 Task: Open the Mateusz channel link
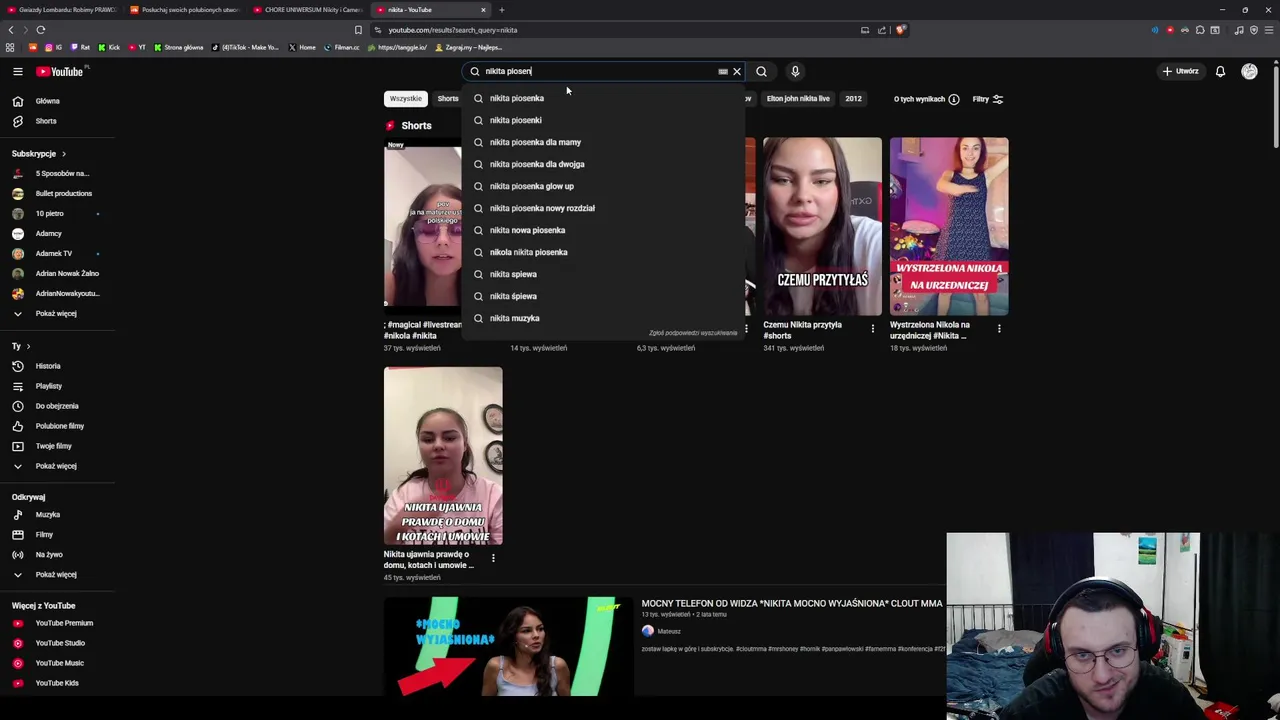pyautogui.click(x=669, y=631)
